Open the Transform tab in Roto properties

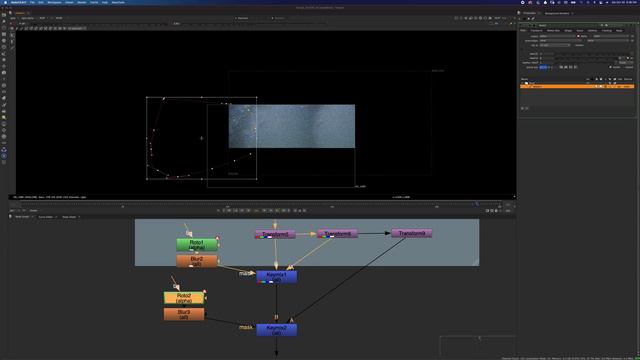536,31
